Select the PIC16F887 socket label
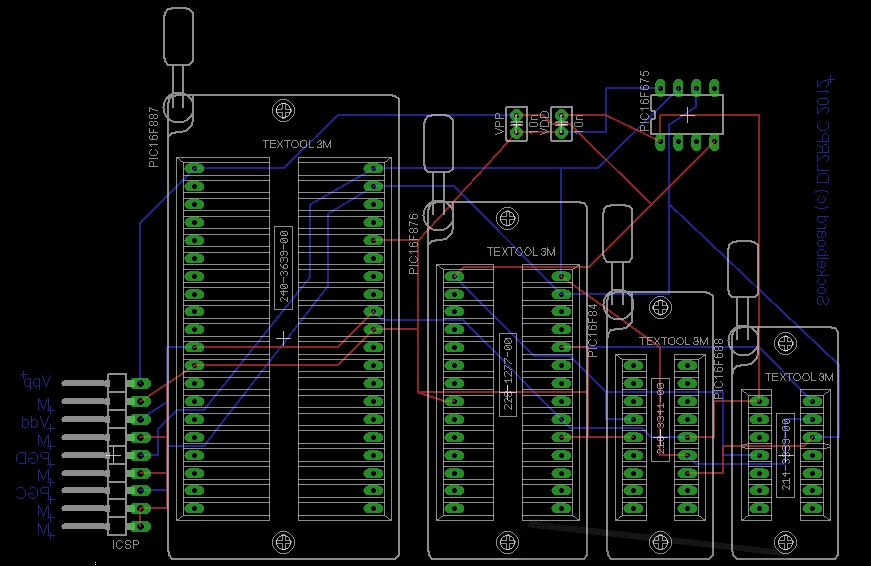 154,137
